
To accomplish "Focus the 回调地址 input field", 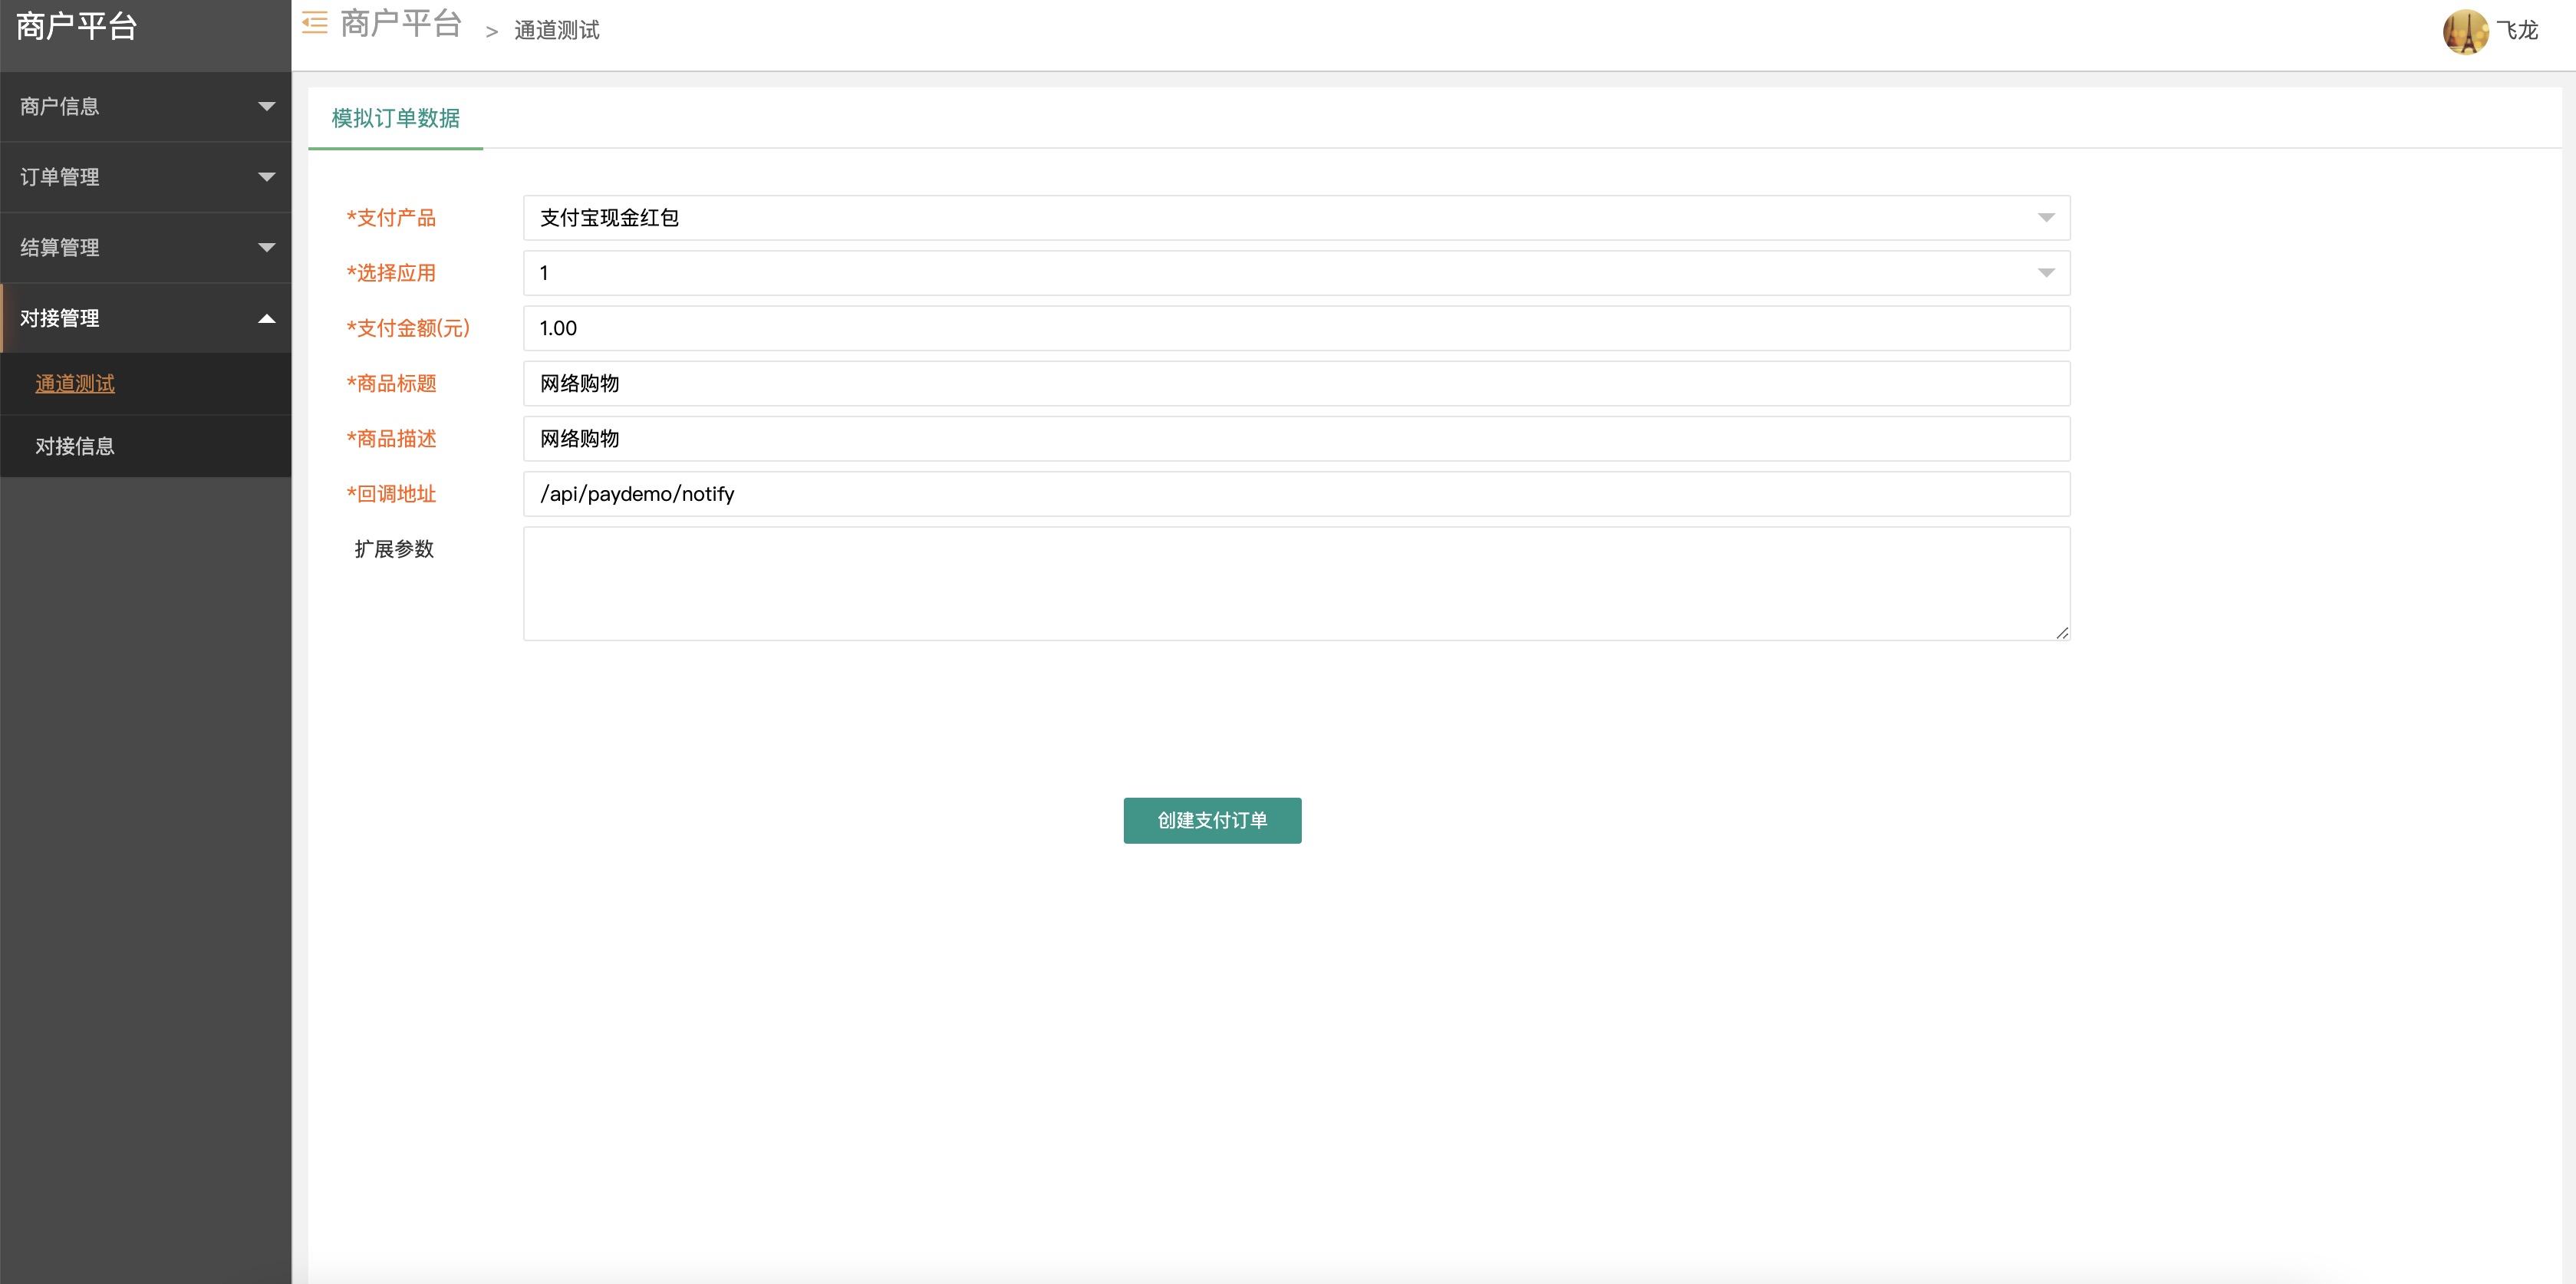I will [x=1296, y=494].
